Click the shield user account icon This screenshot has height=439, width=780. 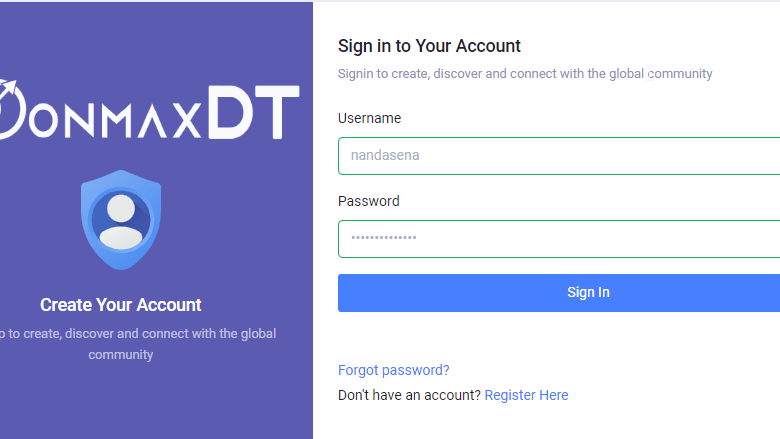(x=121, y=220)
